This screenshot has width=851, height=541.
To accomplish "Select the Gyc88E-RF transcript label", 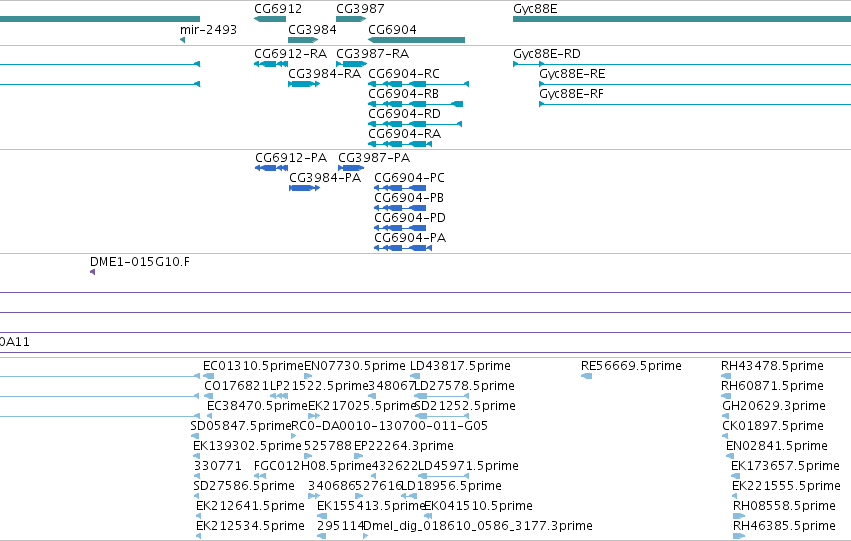I will click(x=571, y=94).
